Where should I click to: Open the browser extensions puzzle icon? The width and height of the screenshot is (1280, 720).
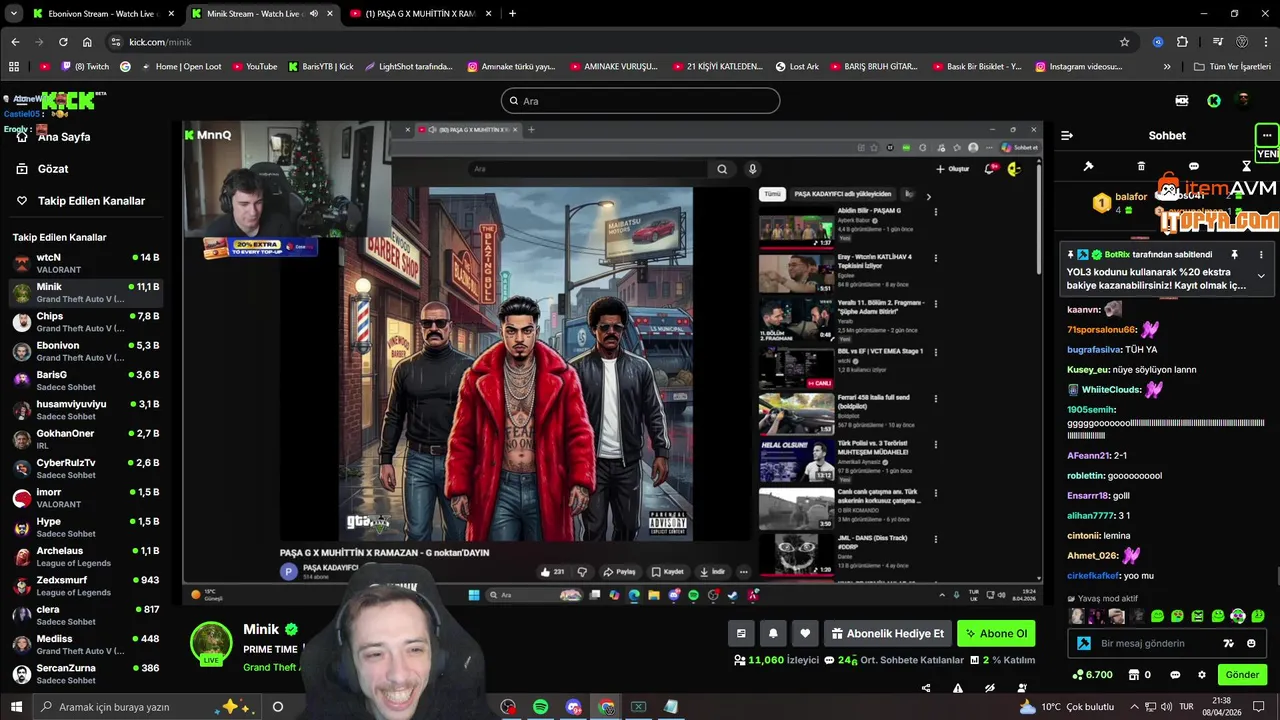click(x=1182, y=42)
